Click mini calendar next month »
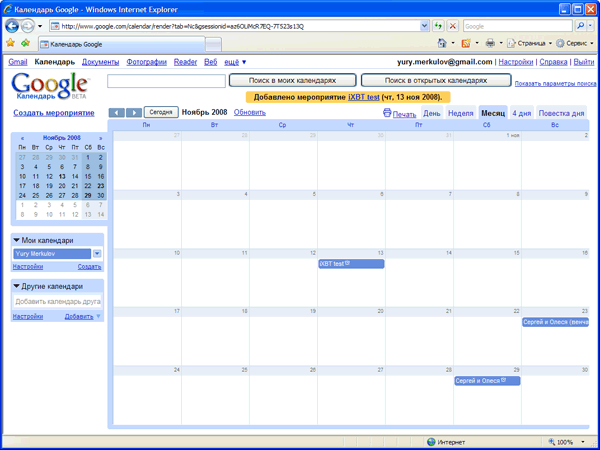This screenshot has width=600, height=450. pos(101,138)
